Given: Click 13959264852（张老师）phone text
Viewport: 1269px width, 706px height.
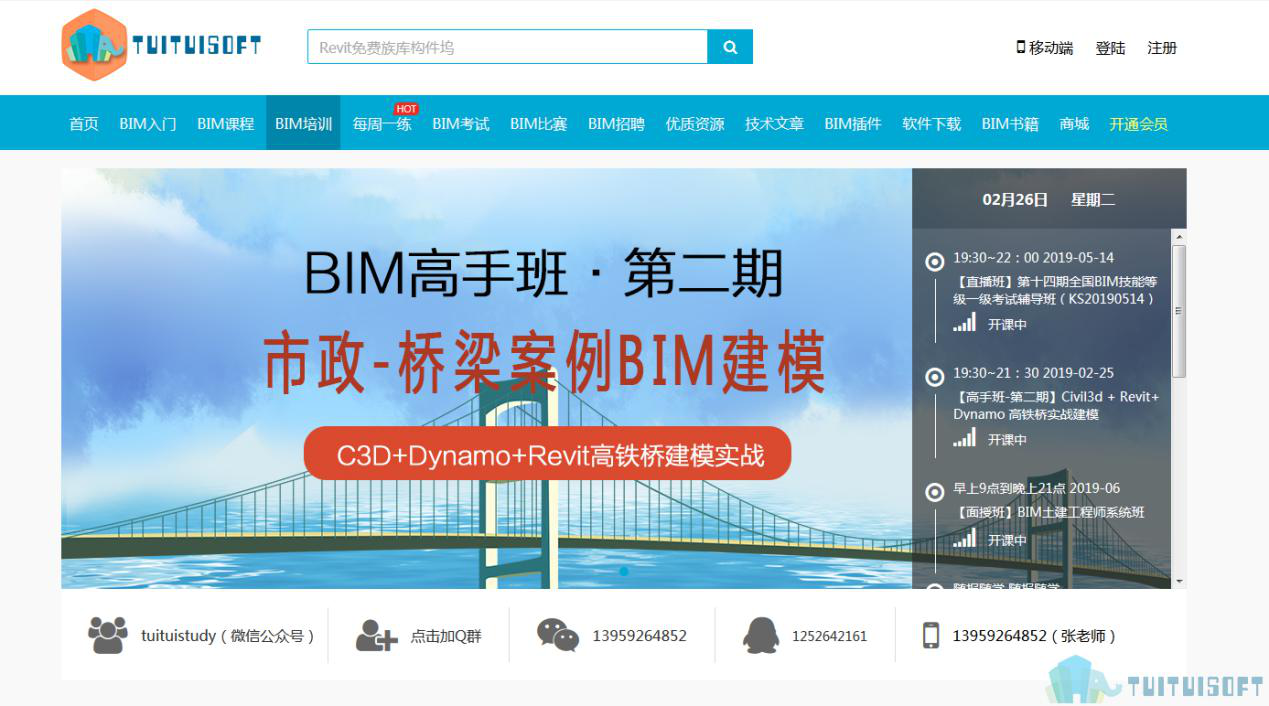Looking at the screenshot, I should tap(1034, 635).
